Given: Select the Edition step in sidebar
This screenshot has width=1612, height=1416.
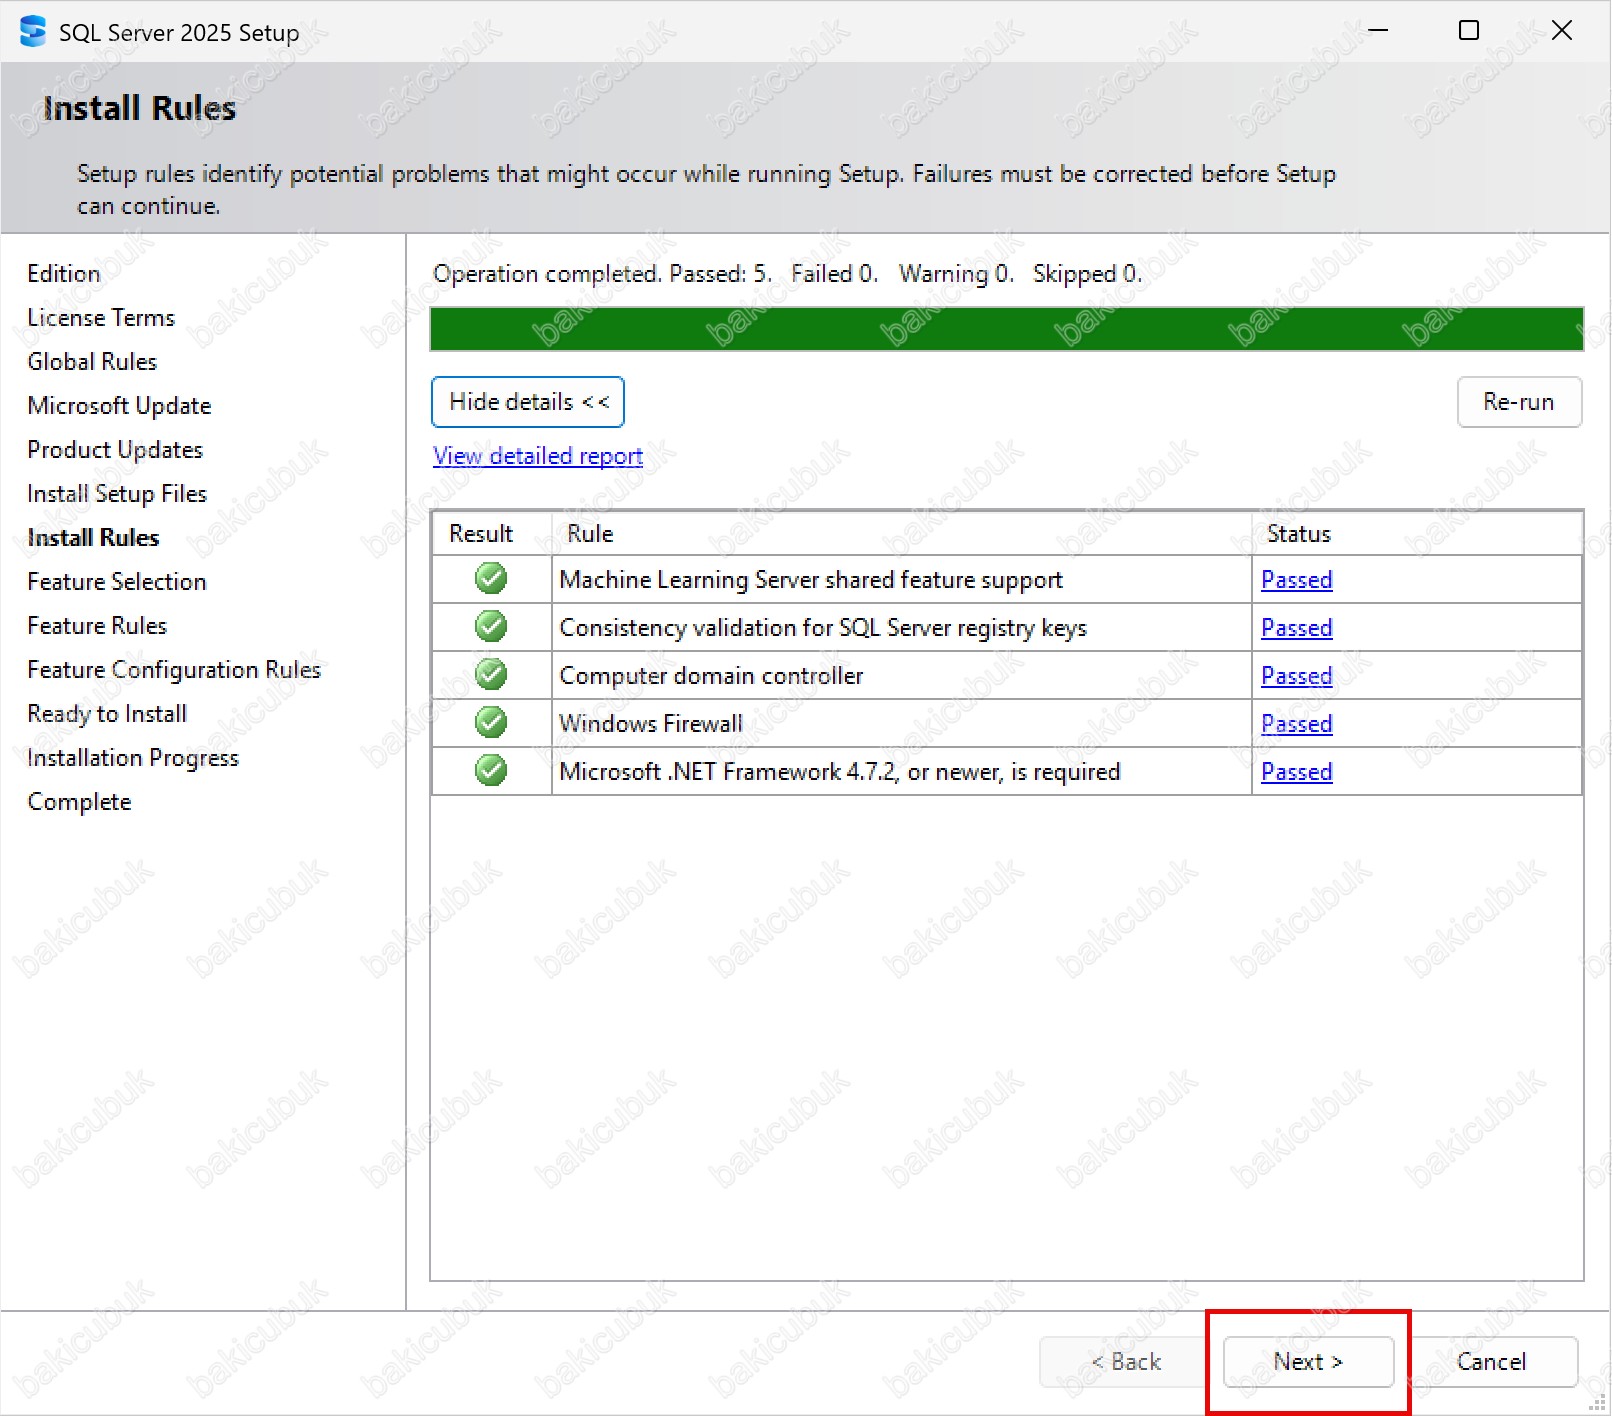Looking at the screenshot, I should (x=64, y=274).
